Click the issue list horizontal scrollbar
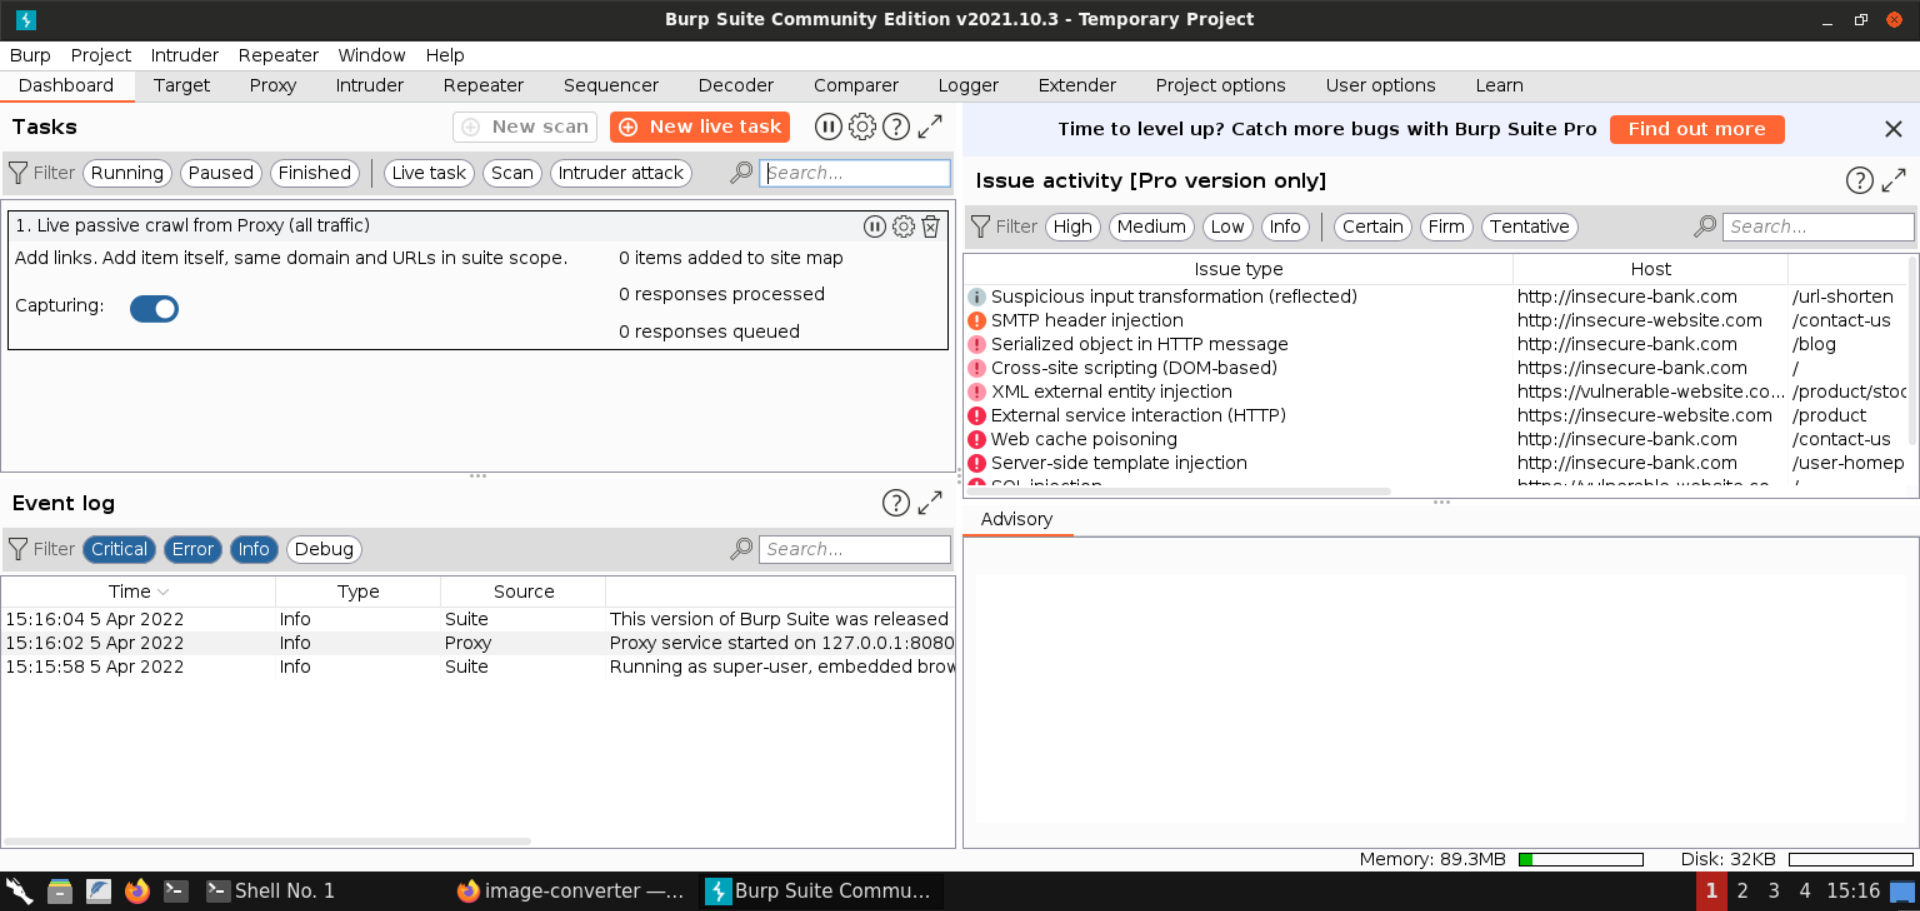This screenshot has height=911, width=1920. 1178,492
